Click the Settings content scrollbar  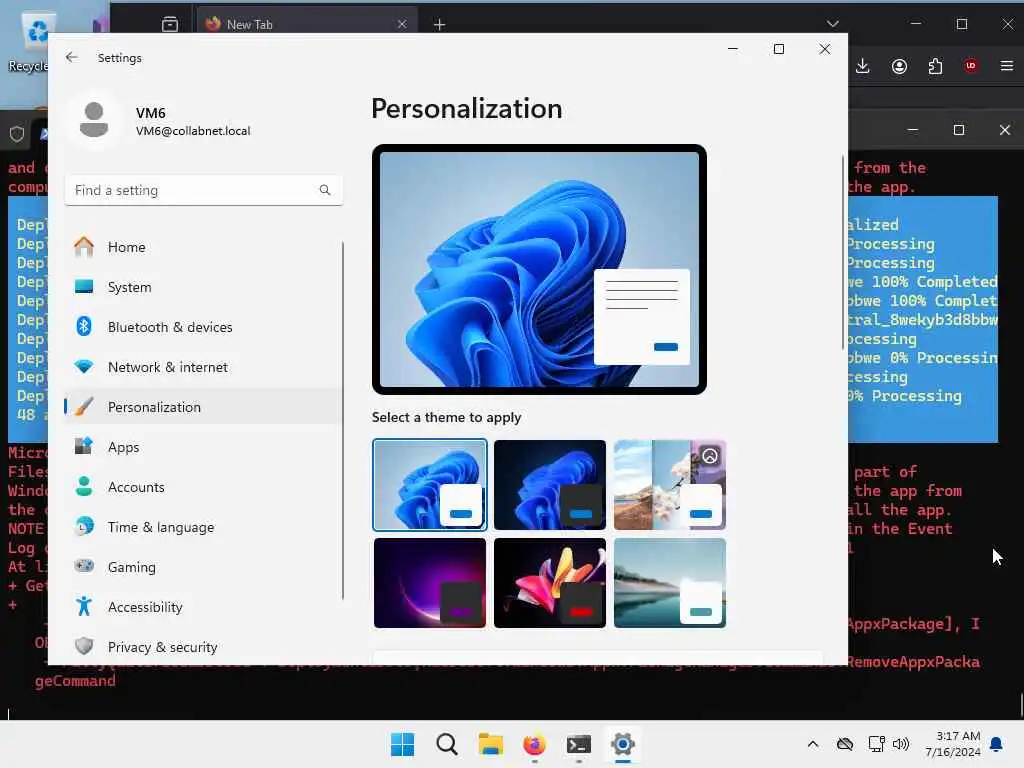pyautogui.click(x=843, y=253)
